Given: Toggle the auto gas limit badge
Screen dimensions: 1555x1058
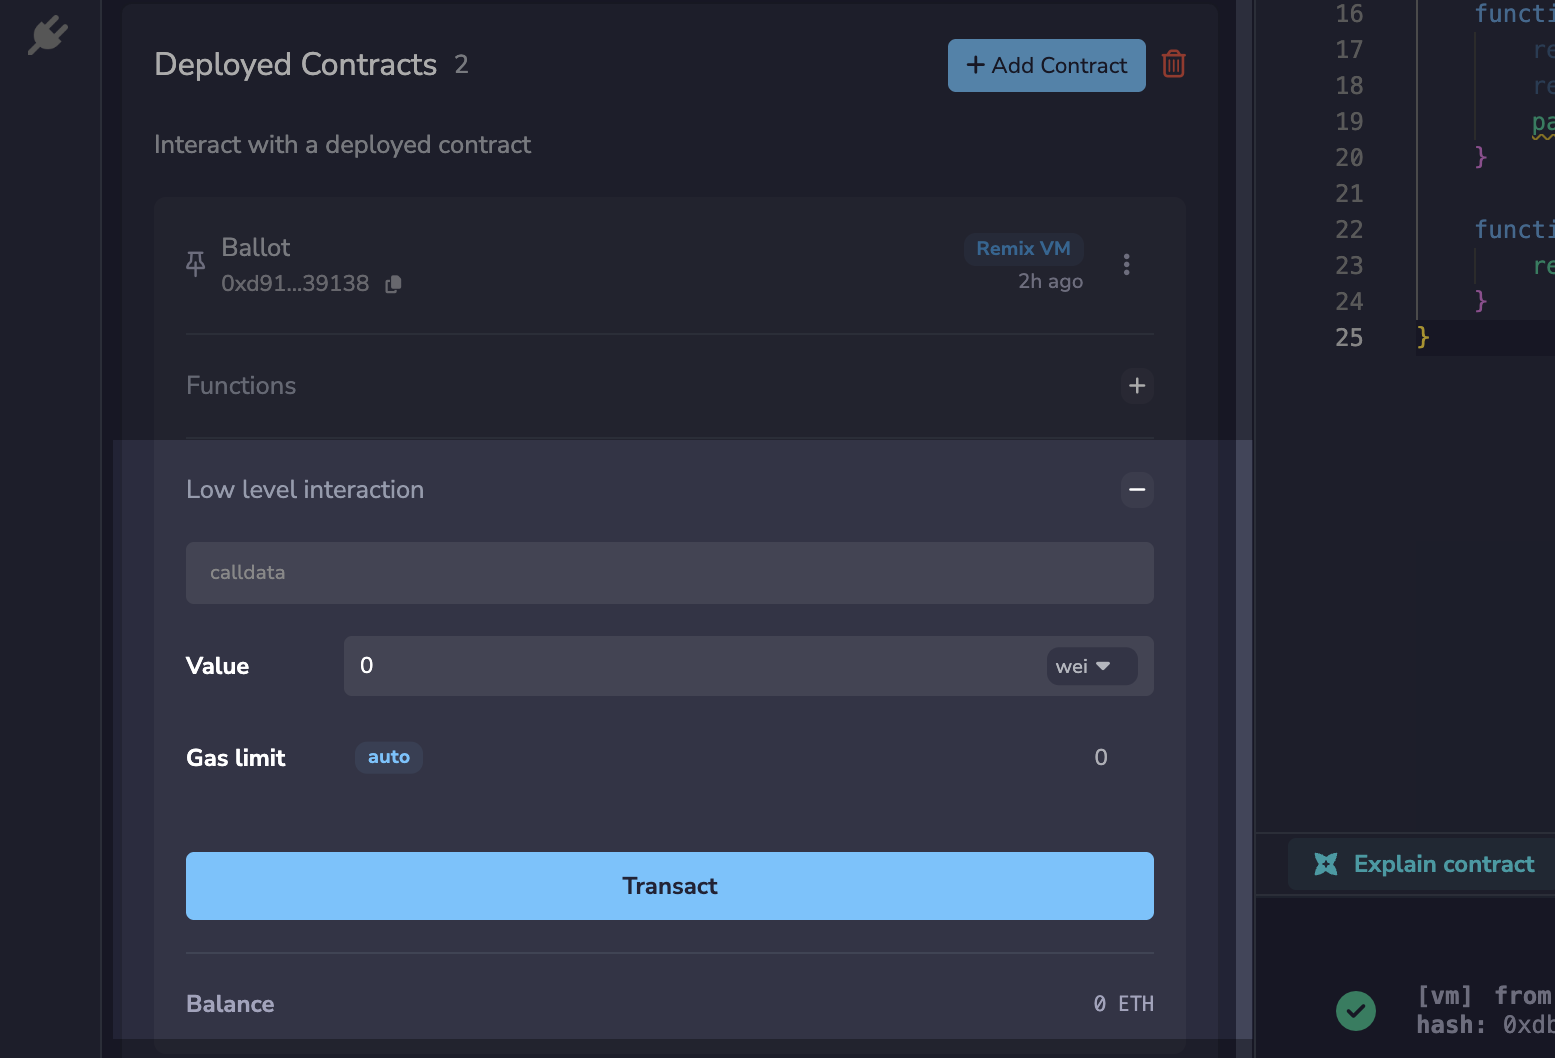Looking at the screenshot, I should [x=389, y=757].
